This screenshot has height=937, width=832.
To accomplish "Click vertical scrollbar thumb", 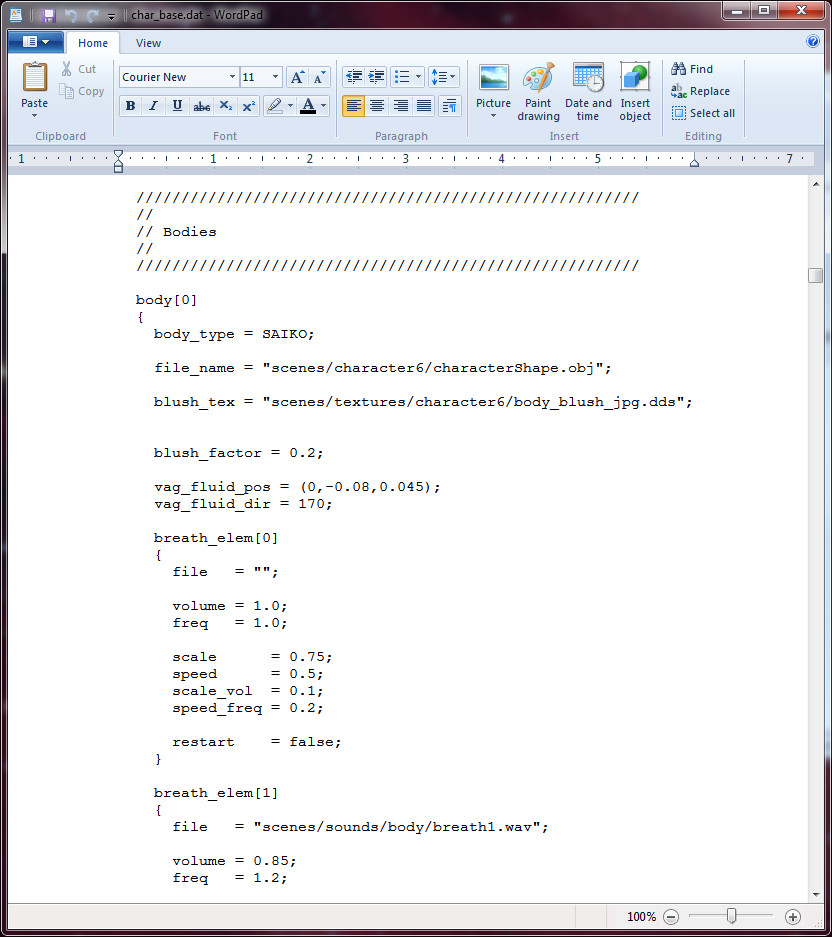I will tap(815, 275).
